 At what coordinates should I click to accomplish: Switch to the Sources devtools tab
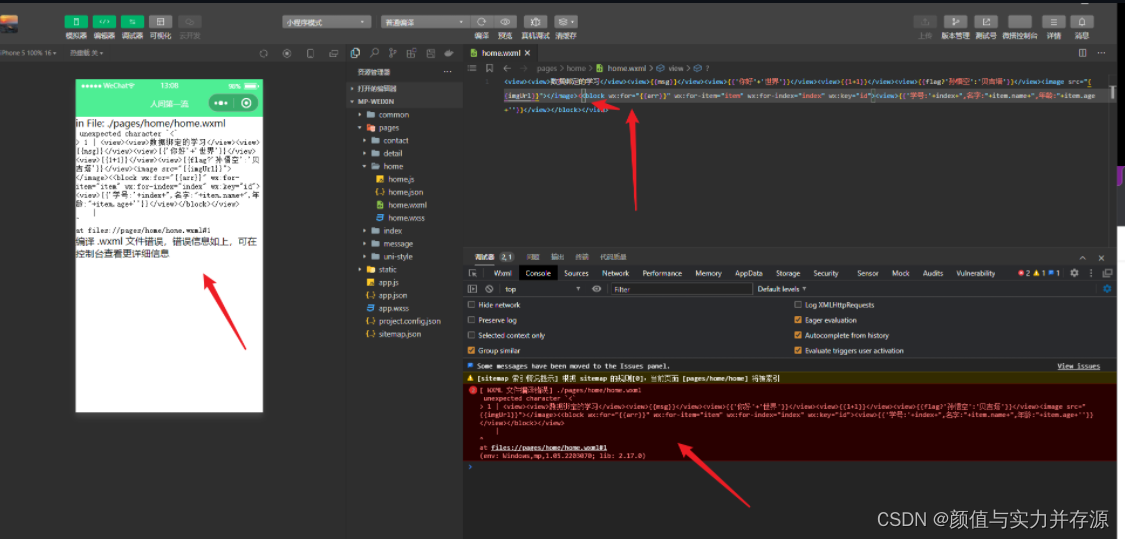coord(576,273)
